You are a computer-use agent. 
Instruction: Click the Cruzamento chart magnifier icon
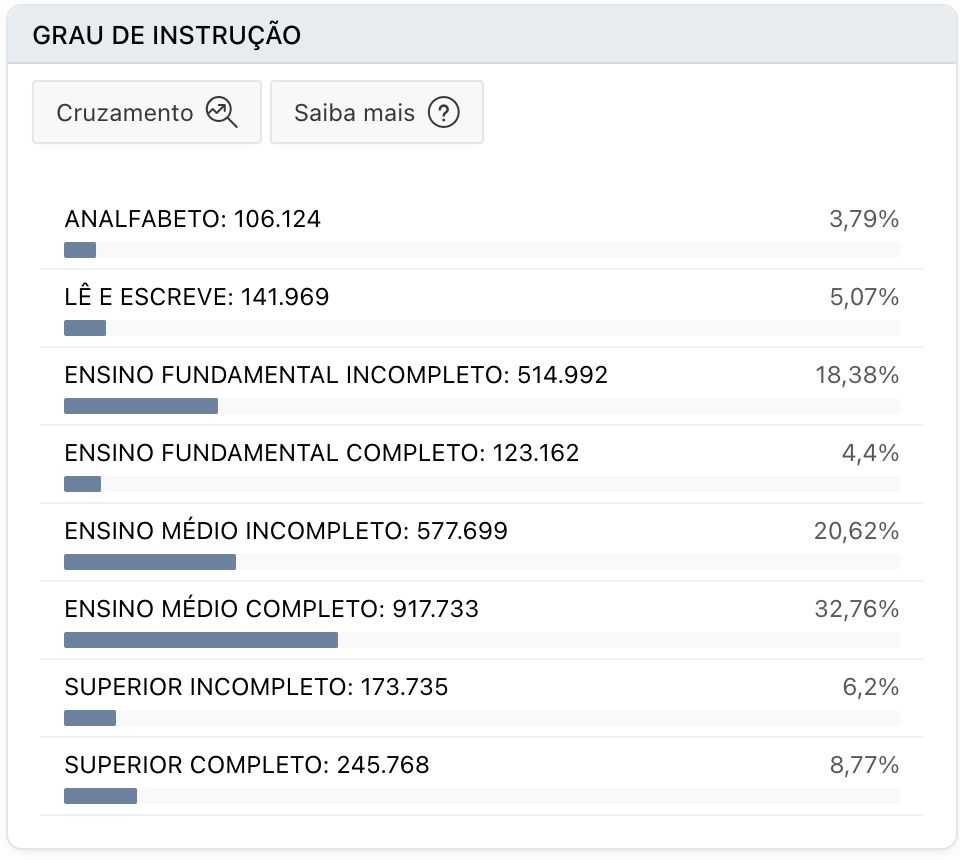221,113
